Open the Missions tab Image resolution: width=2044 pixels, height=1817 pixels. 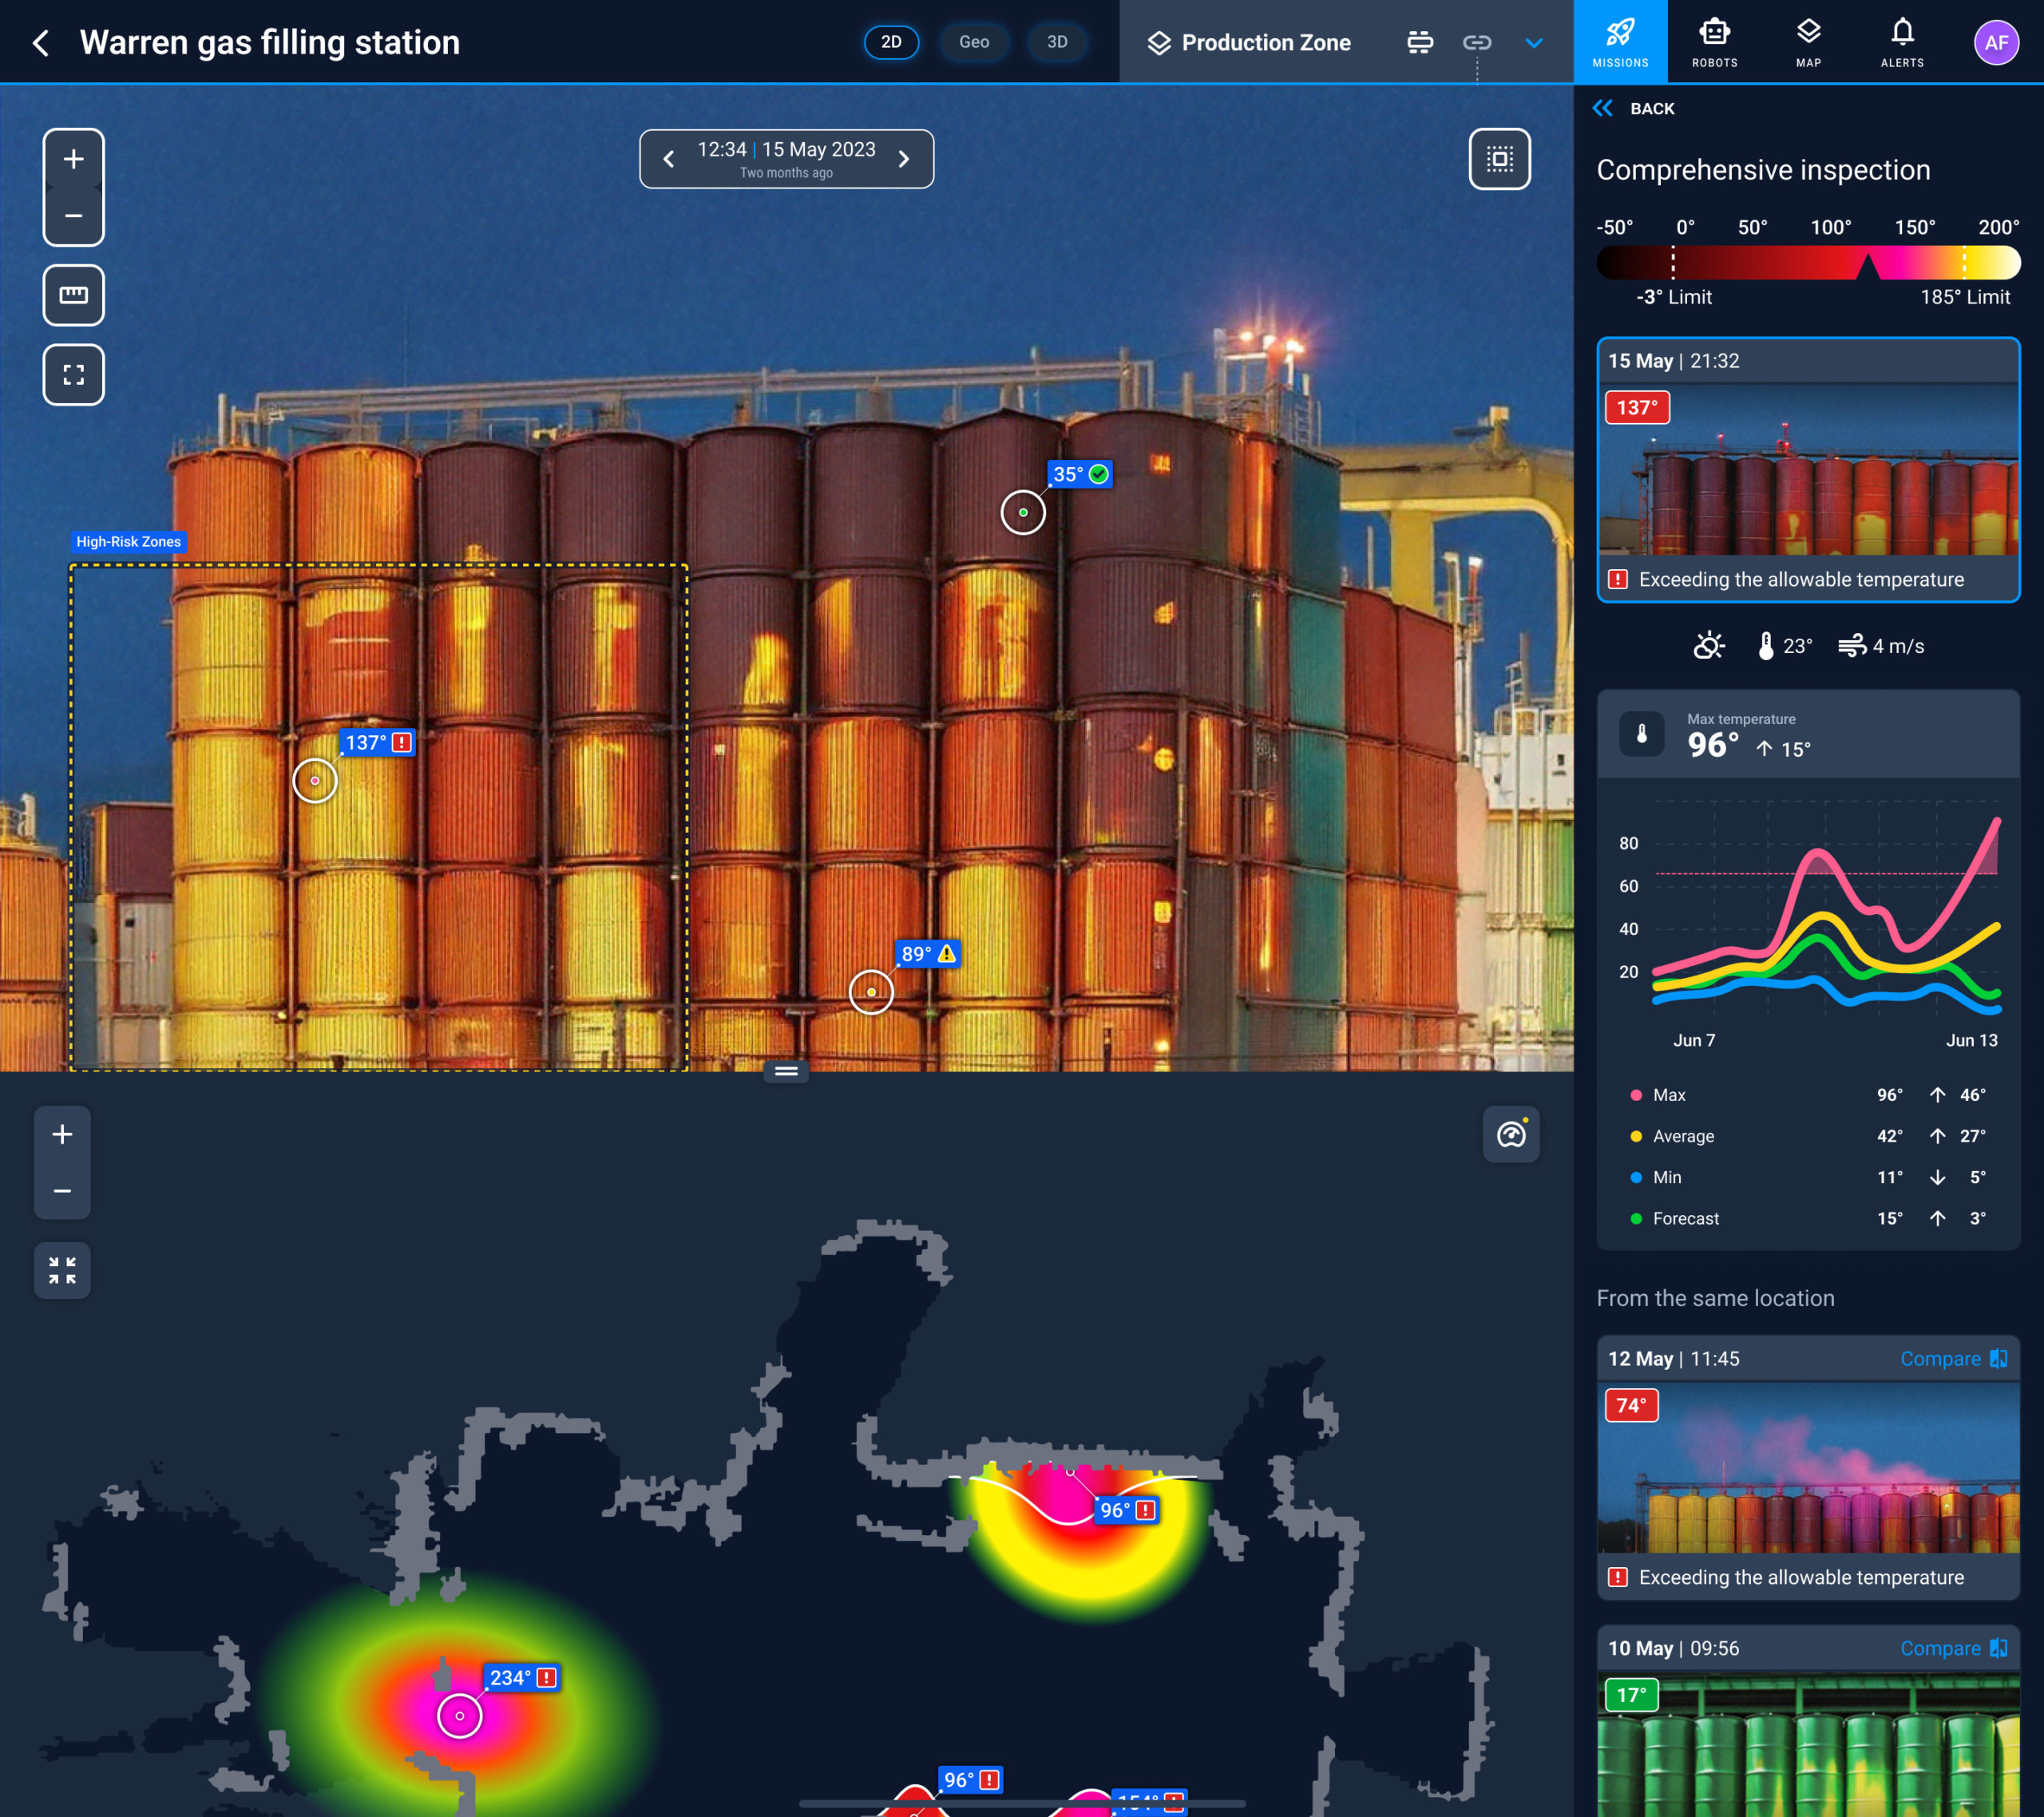click(x=1620, y=42)
